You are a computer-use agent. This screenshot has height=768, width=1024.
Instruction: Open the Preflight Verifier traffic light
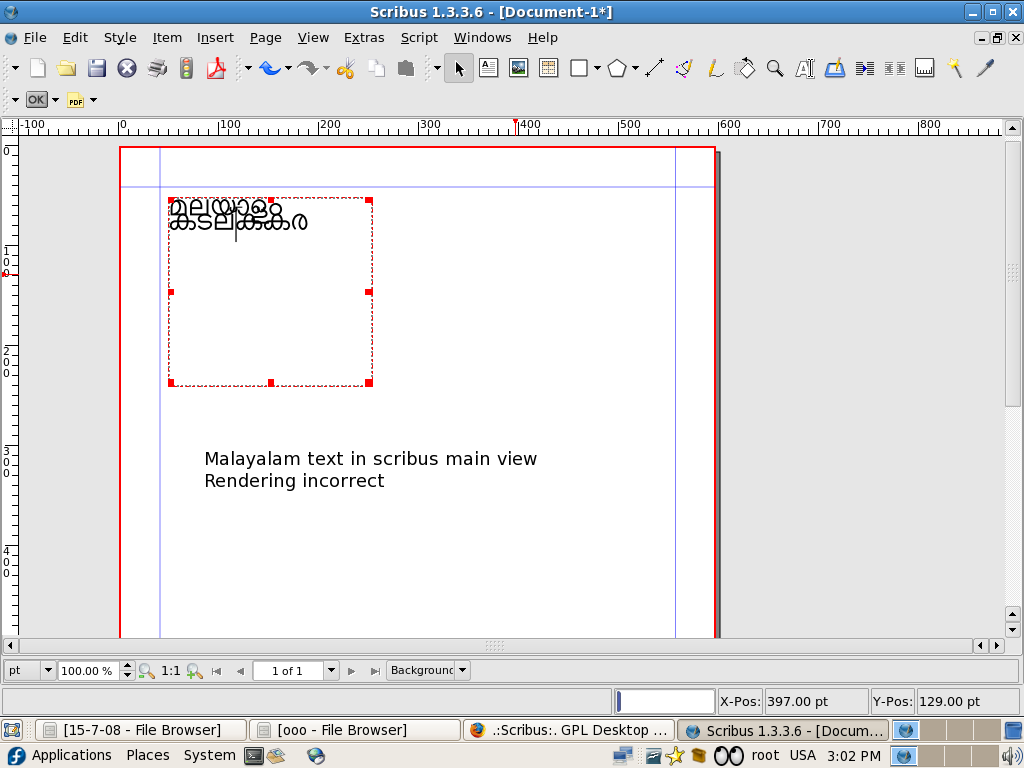coord(186,68)
